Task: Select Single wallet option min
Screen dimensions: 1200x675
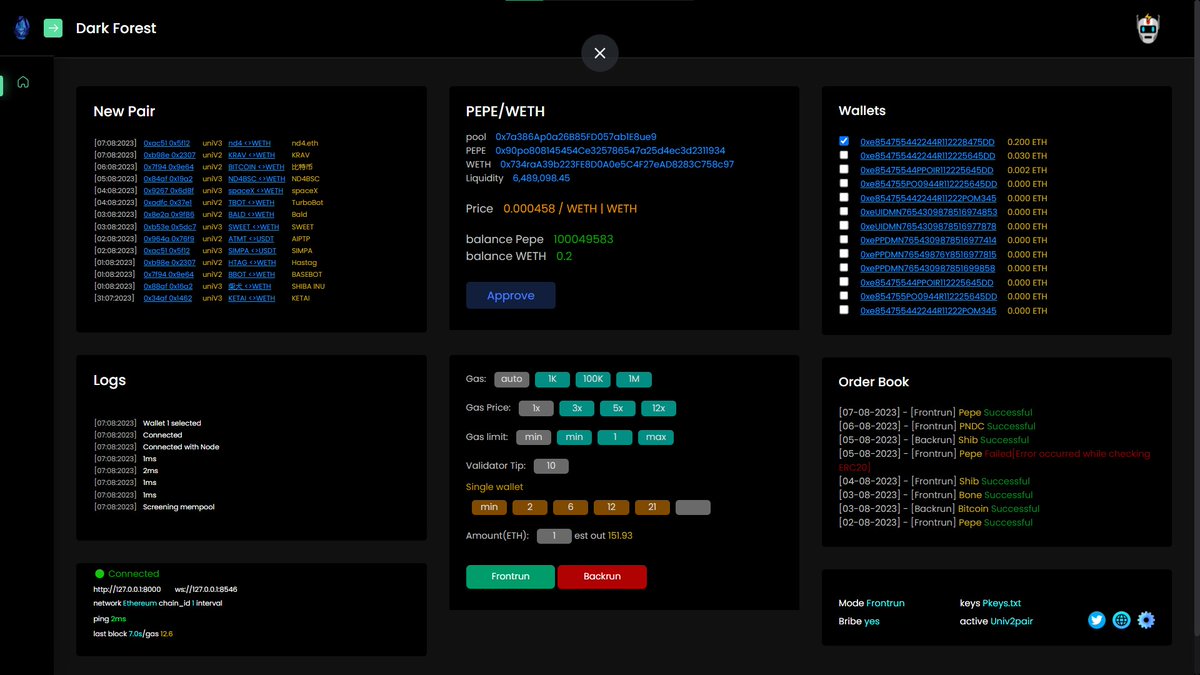Action: 489,507
